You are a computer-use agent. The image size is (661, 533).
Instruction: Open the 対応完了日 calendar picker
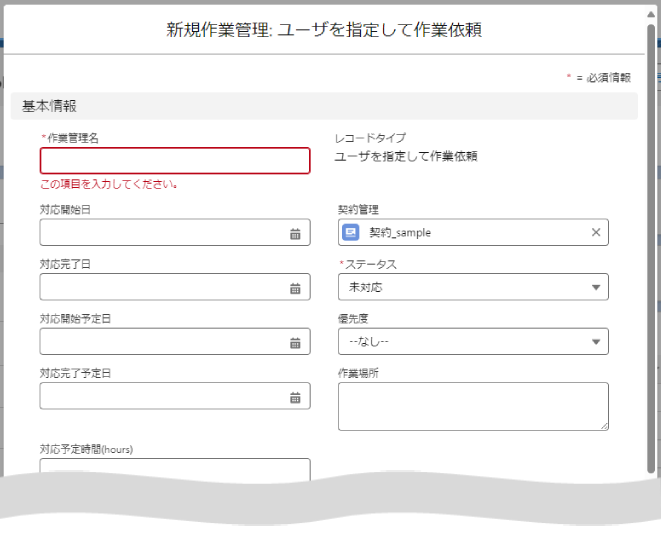(x=295, y=288)
